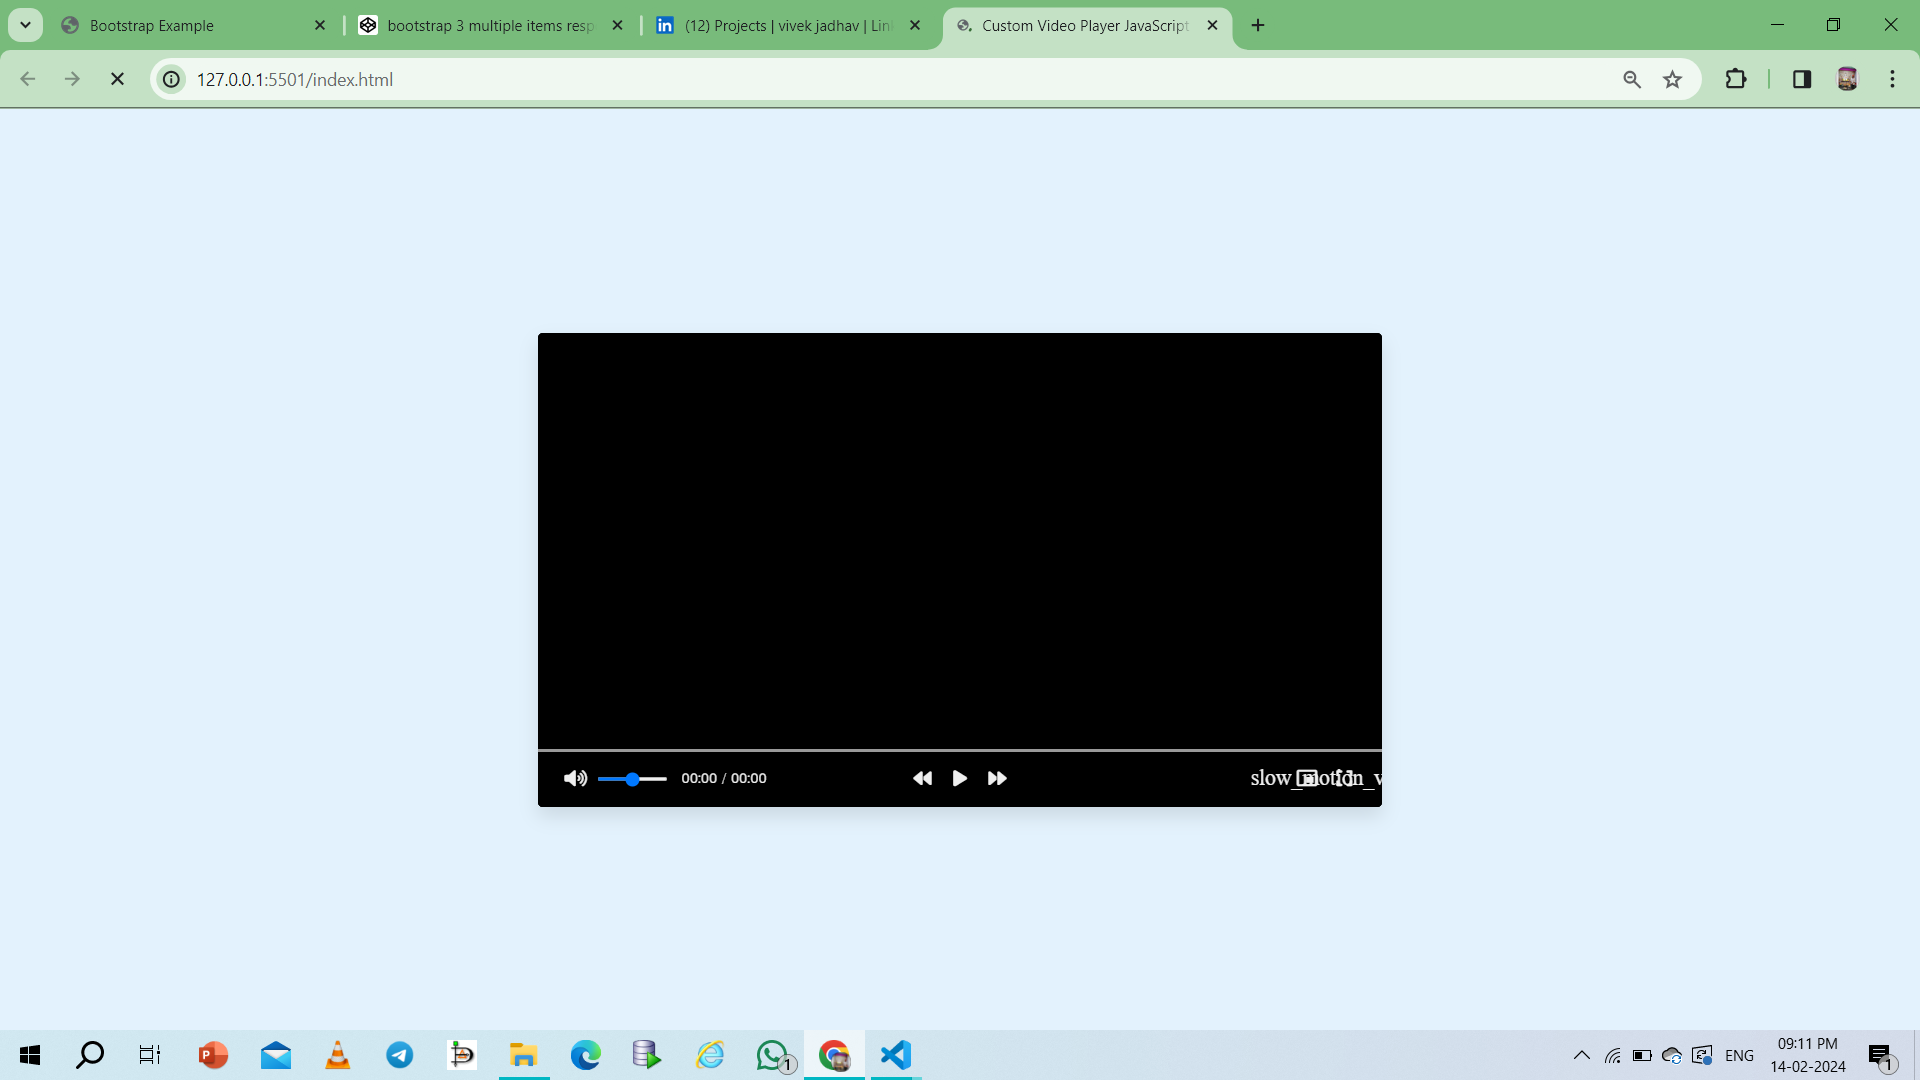Show hidden system tray icons

[1581, 1055]
